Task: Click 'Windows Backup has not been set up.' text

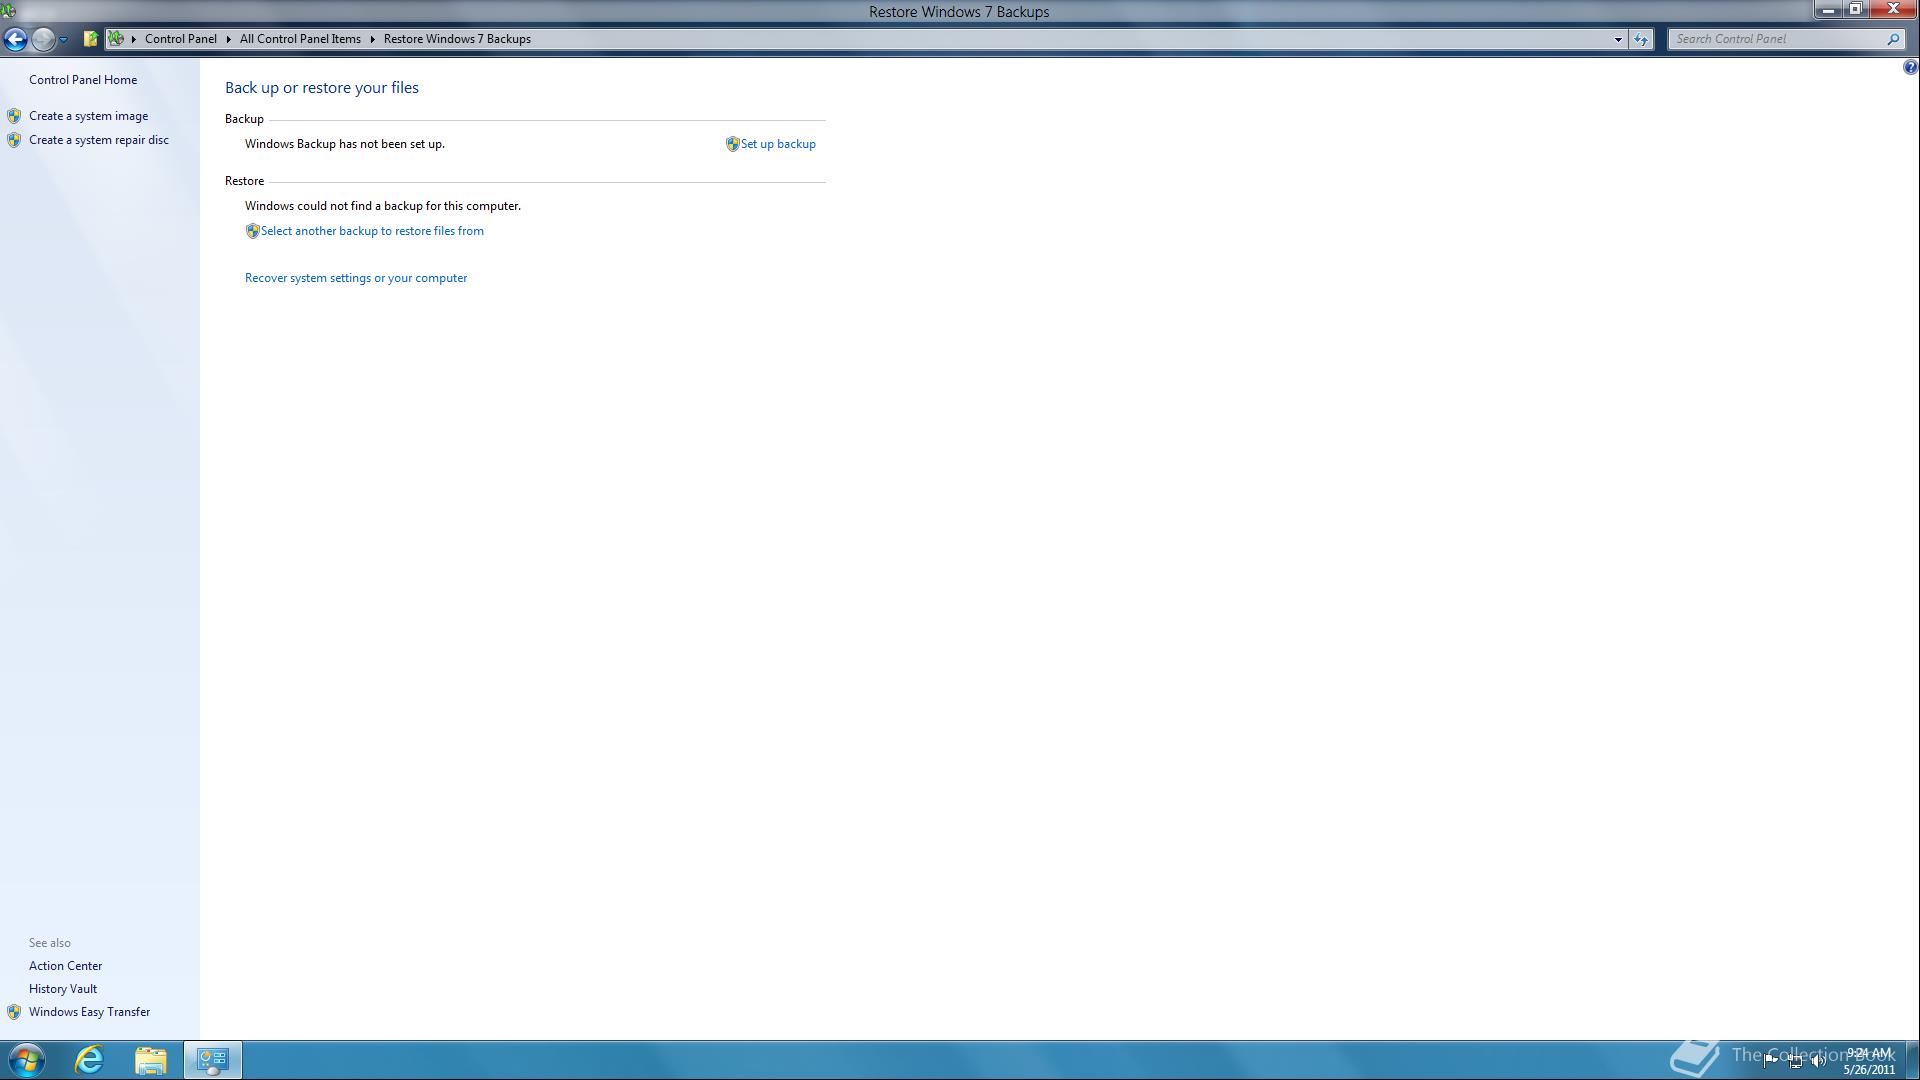Action: pos(345,144)
